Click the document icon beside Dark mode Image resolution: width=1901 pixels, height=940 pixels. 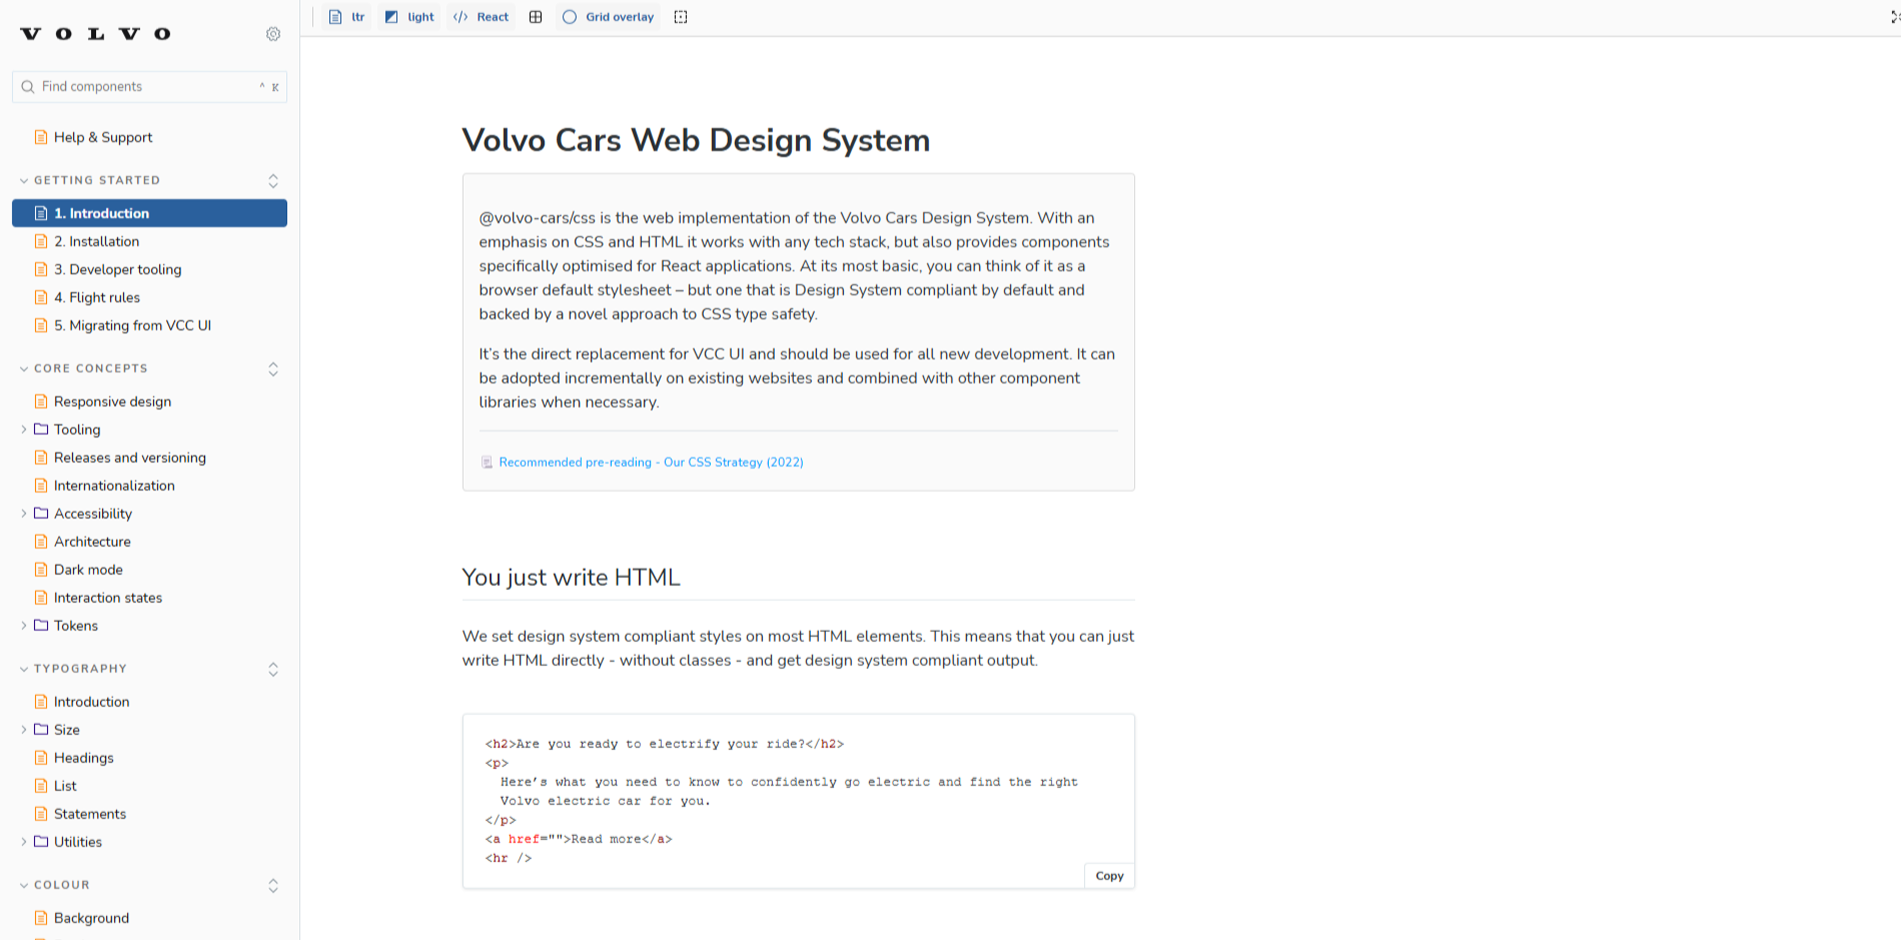click(x=41, y=569)
